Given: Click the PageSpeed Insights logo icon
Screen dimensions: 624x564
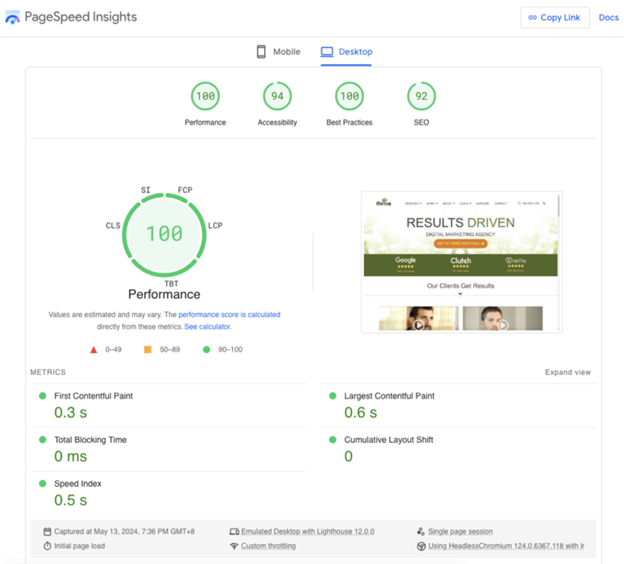Looking at the screenshot, I should [13, 17].
